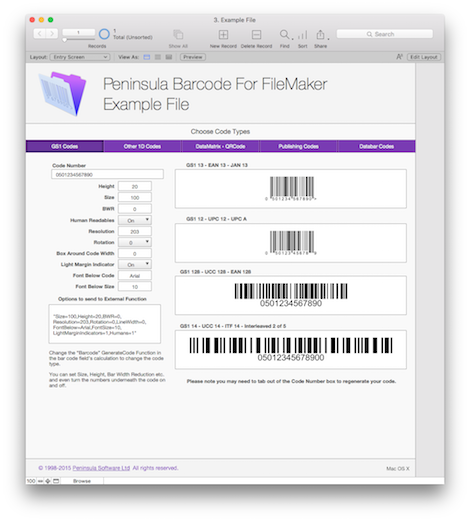Click the Height field
470x521 pixels.
click(135, 186)
